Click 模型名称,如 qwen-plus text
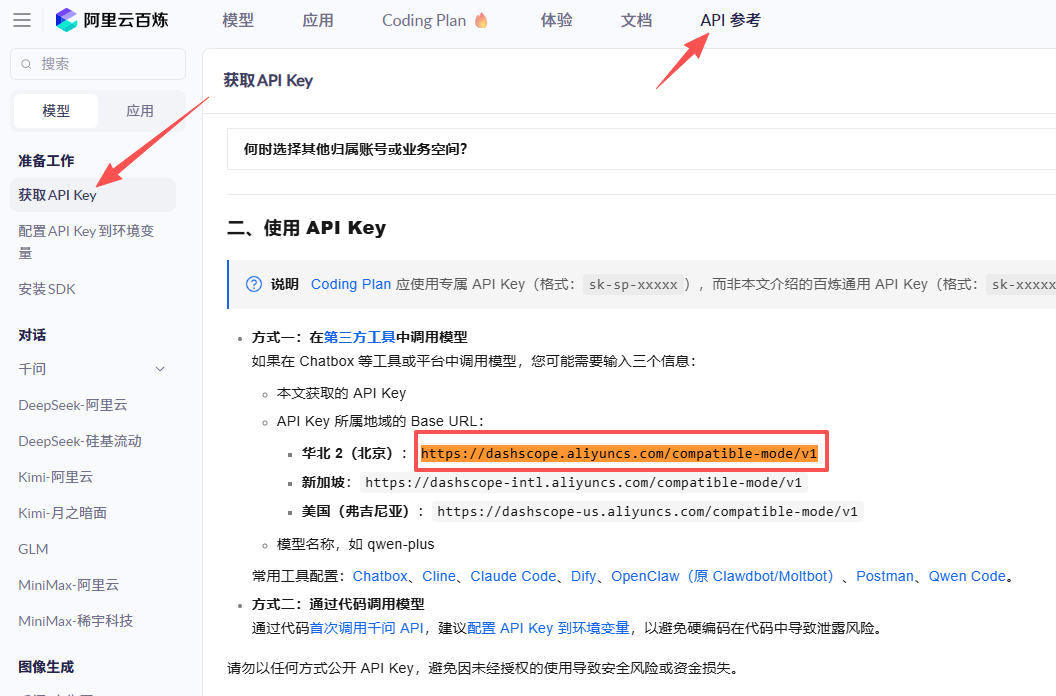The height and width of the screenshot is (696, 1056). tap(356, 544)
